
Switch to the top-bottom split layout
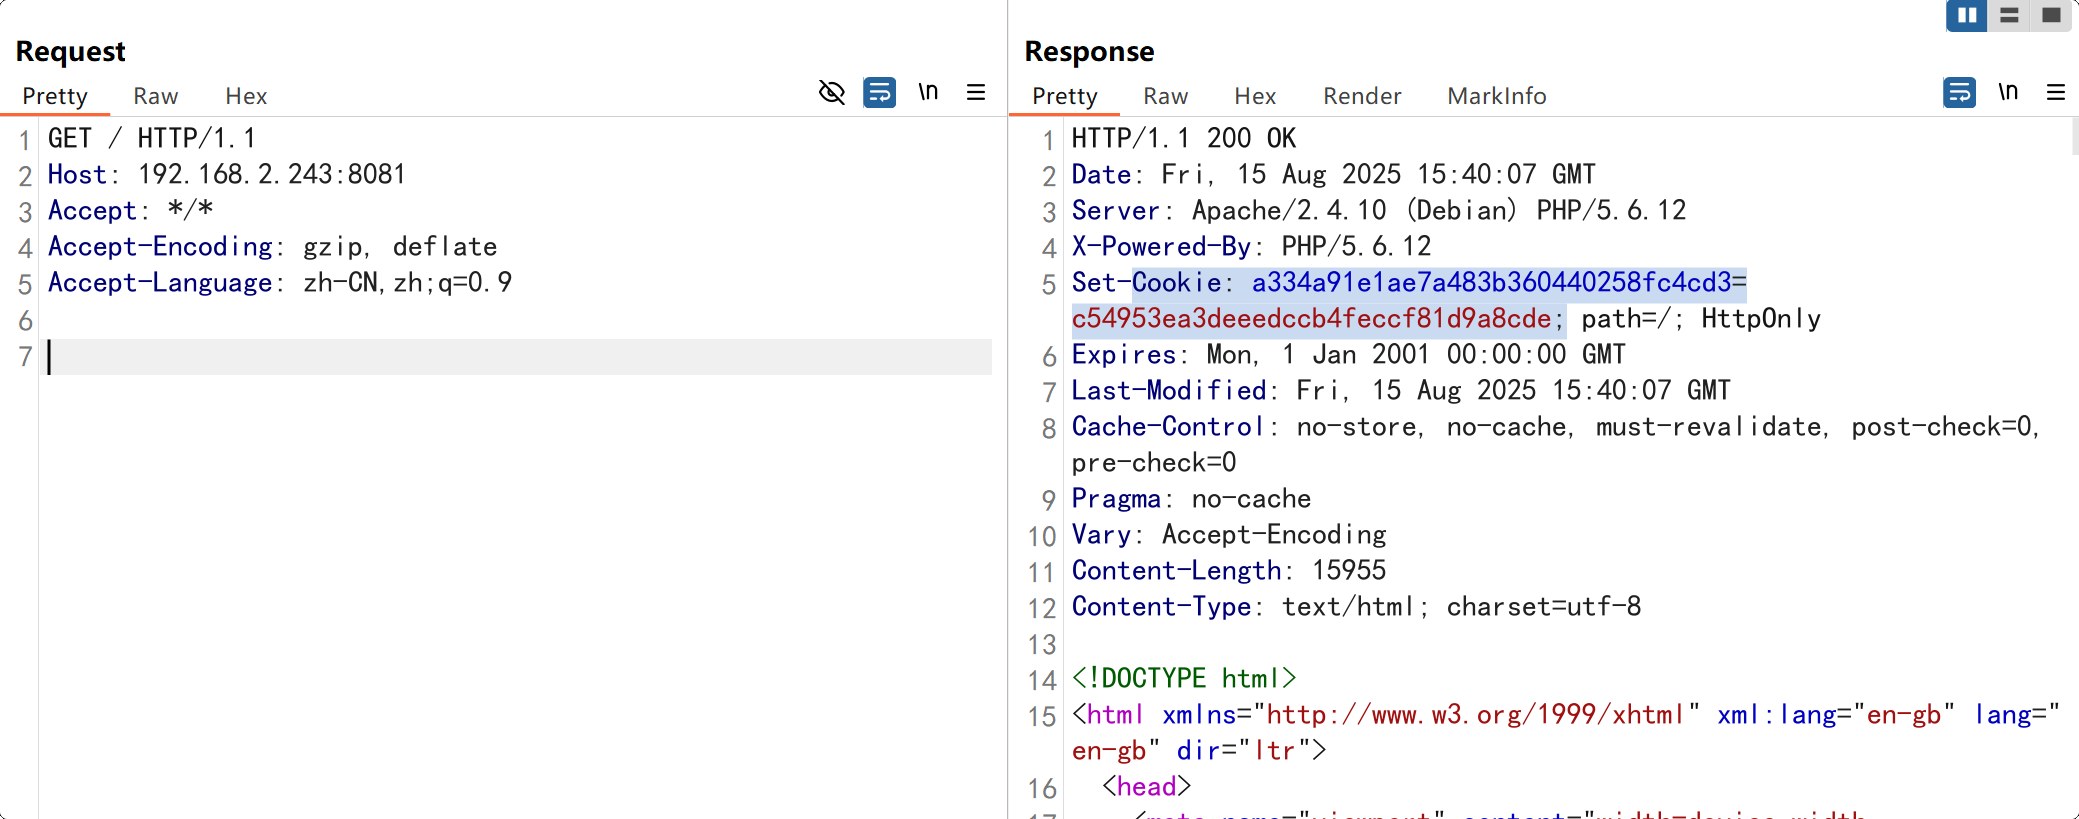pos(2009,16)
